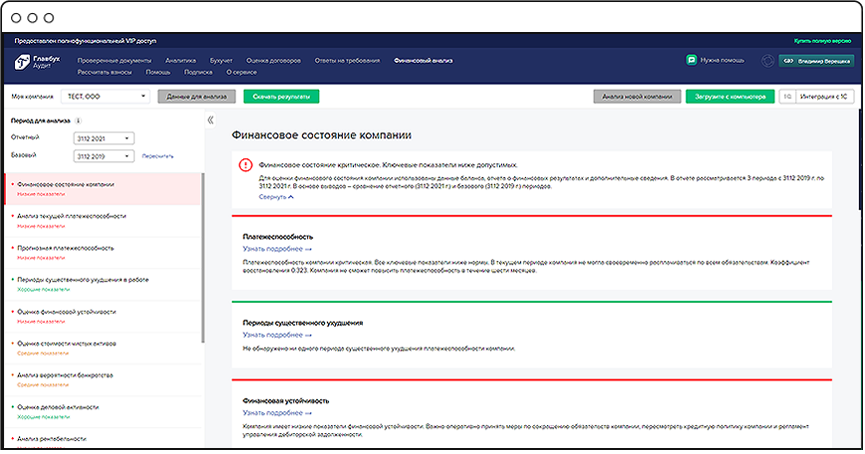Collapse summary via Свернуть link
The image size is (865, 454).
tap(276, 198)
